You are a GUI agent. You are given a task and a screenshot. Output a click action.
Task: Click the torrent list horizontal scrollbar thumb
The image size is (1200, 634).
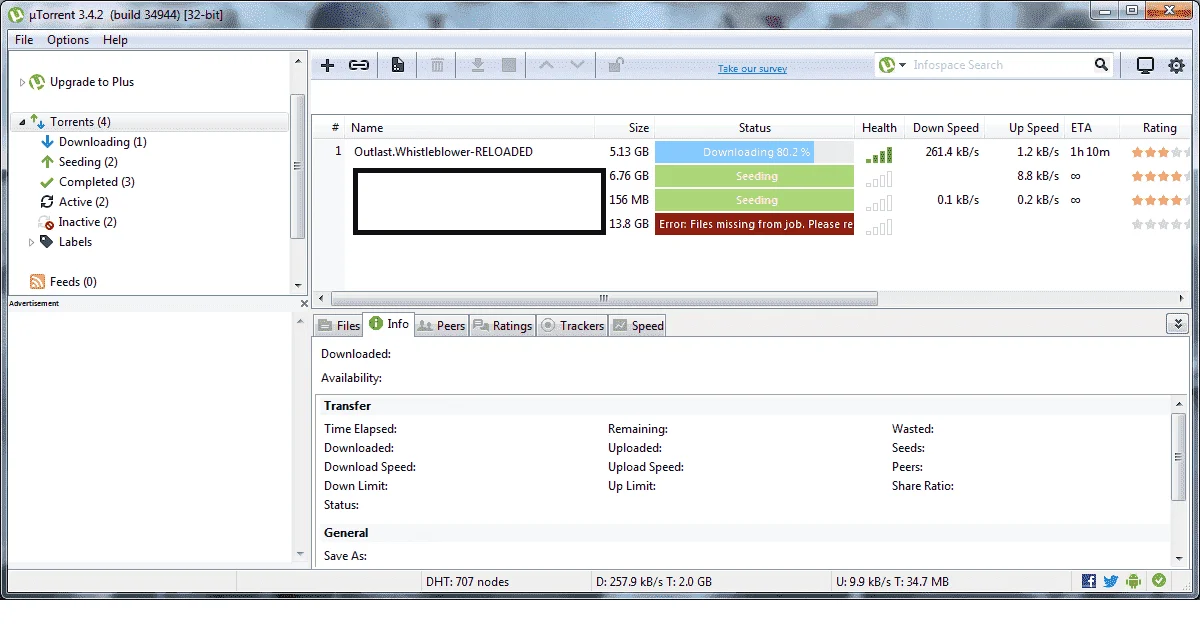tap(604, 298)
